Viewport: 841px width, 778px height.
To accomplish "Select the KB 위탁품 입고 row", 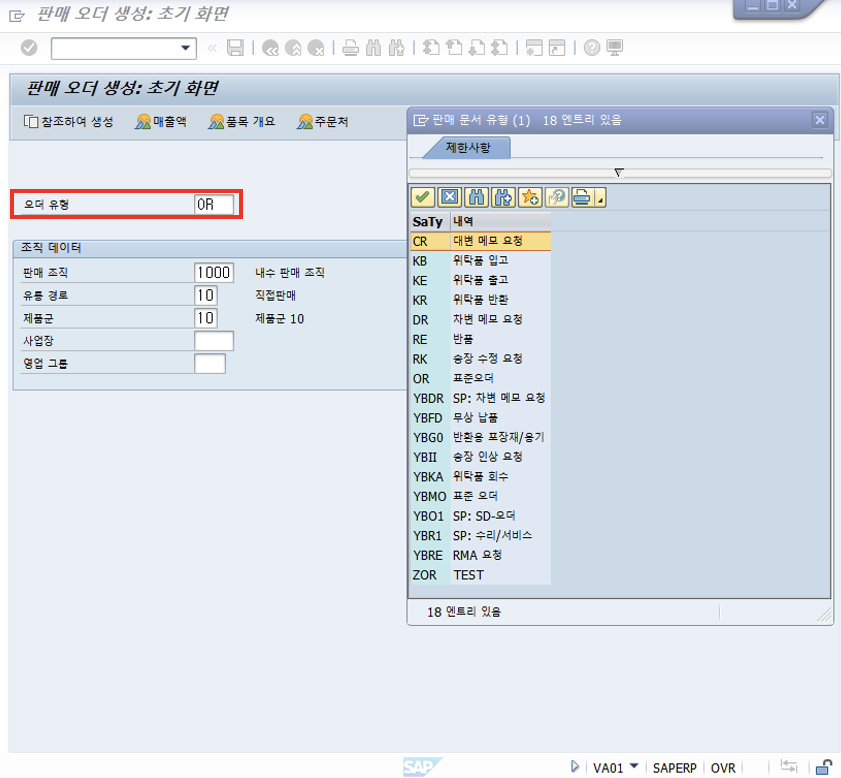I will point(481,261).
